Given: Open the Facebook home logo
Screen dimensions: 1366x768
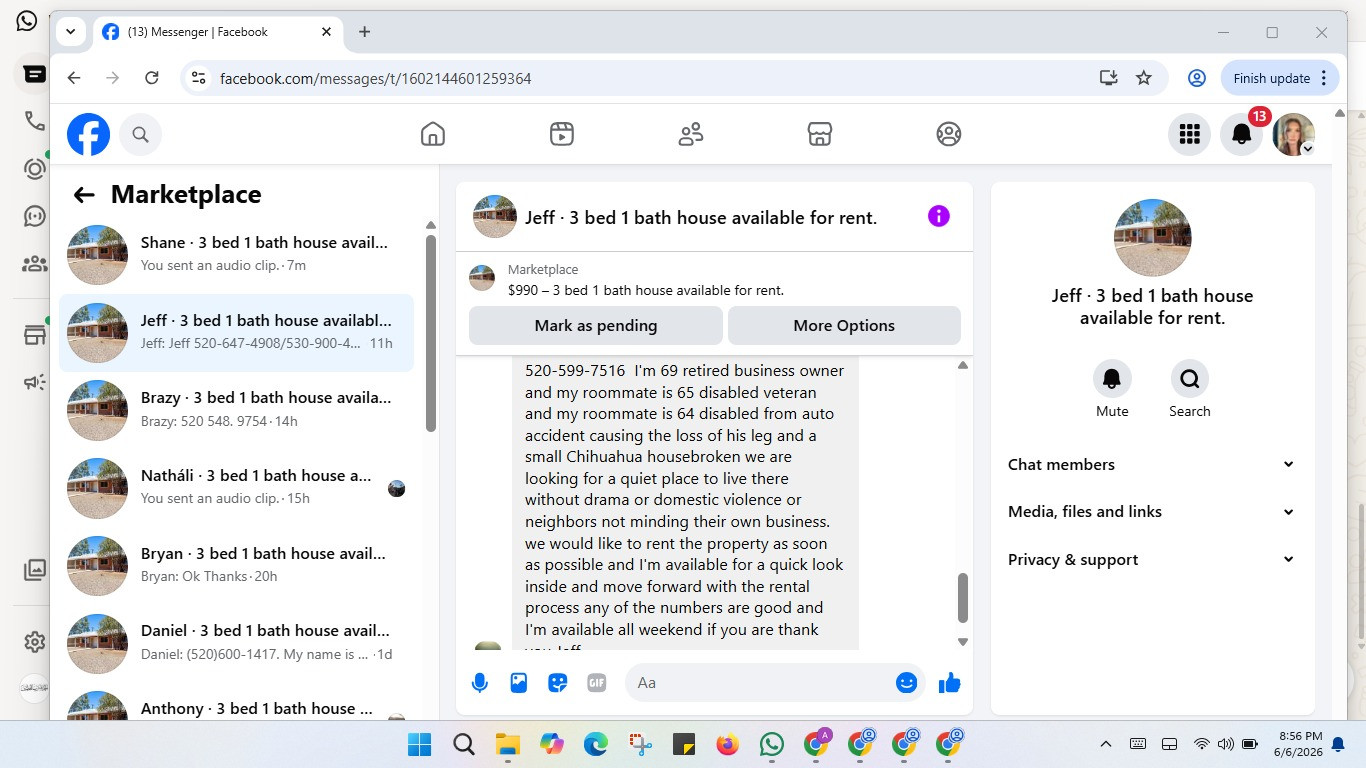Looking at the screenshot, I should tap(88, 134).
